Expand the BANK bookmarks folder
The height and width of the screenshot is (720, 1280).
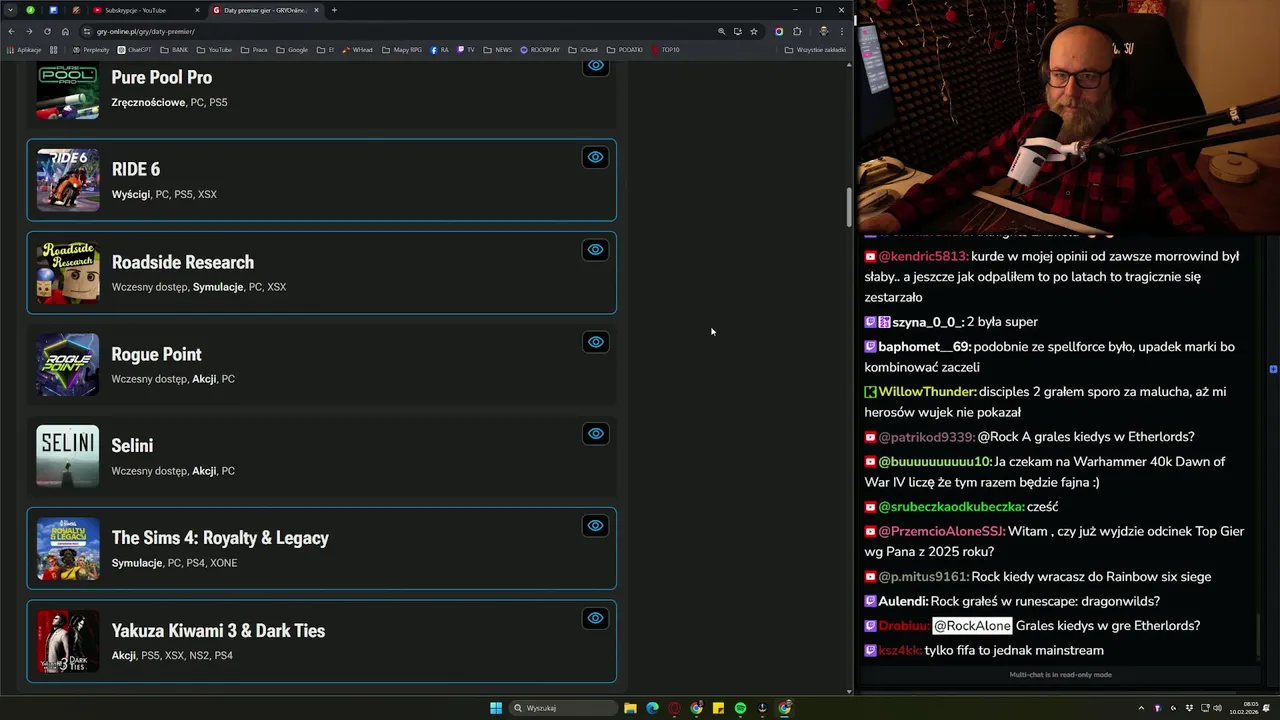click(x=174, y=50)
